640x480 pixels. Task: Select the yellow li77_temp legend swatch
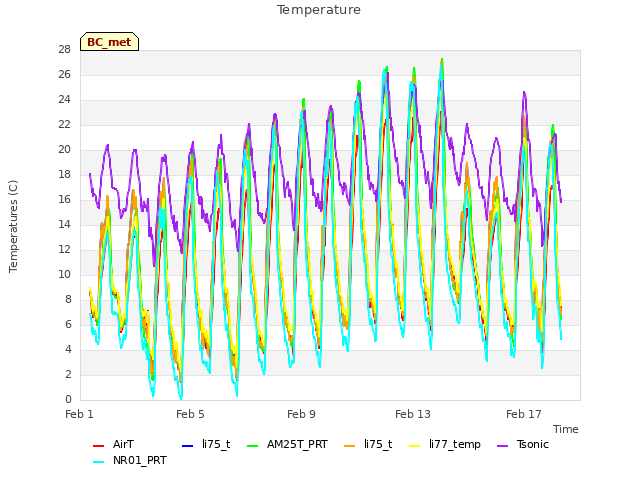point(415,445)
